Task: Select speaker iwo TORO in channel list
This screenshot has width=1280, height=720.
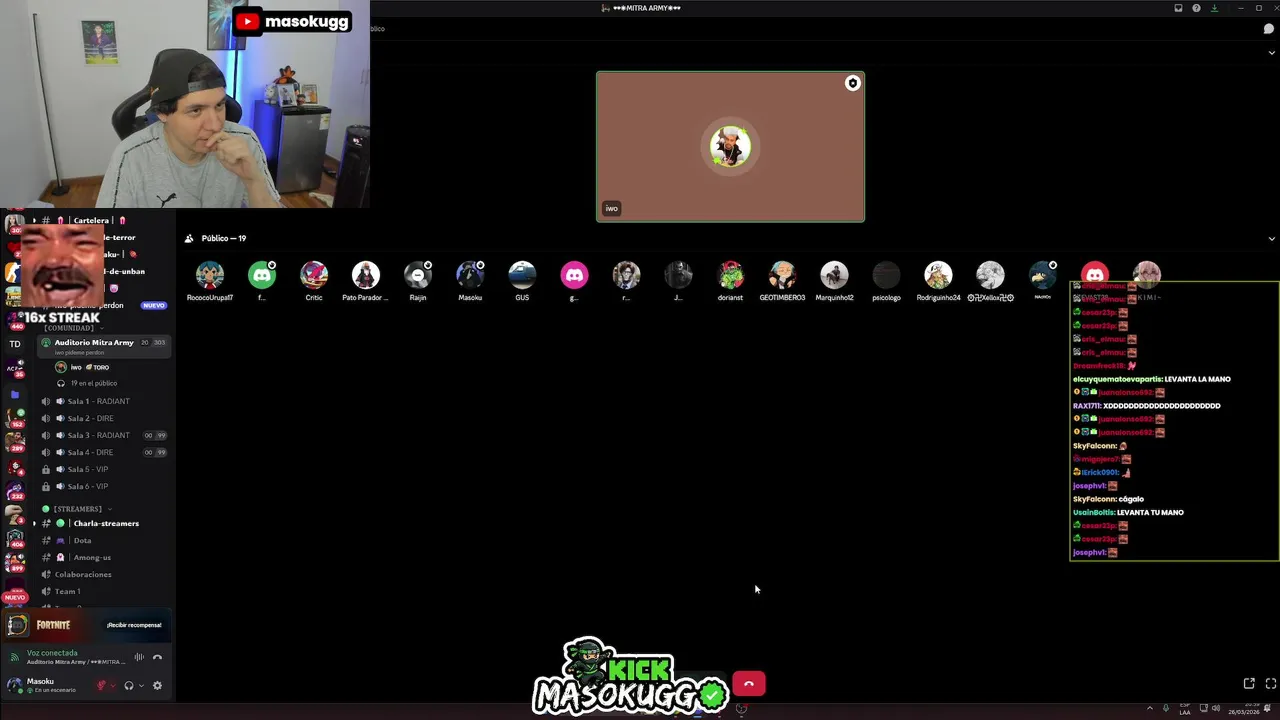Action: click(x=90, y=367)
